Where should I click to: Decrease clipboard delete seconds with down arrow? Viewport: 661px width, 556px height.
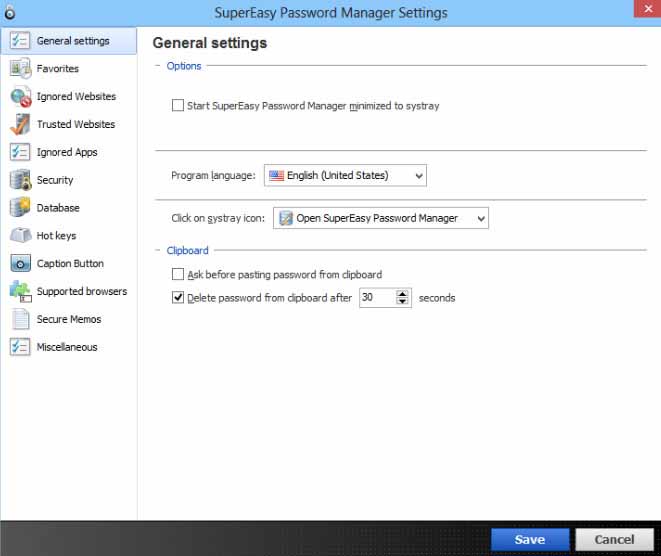tap(403, 301)
